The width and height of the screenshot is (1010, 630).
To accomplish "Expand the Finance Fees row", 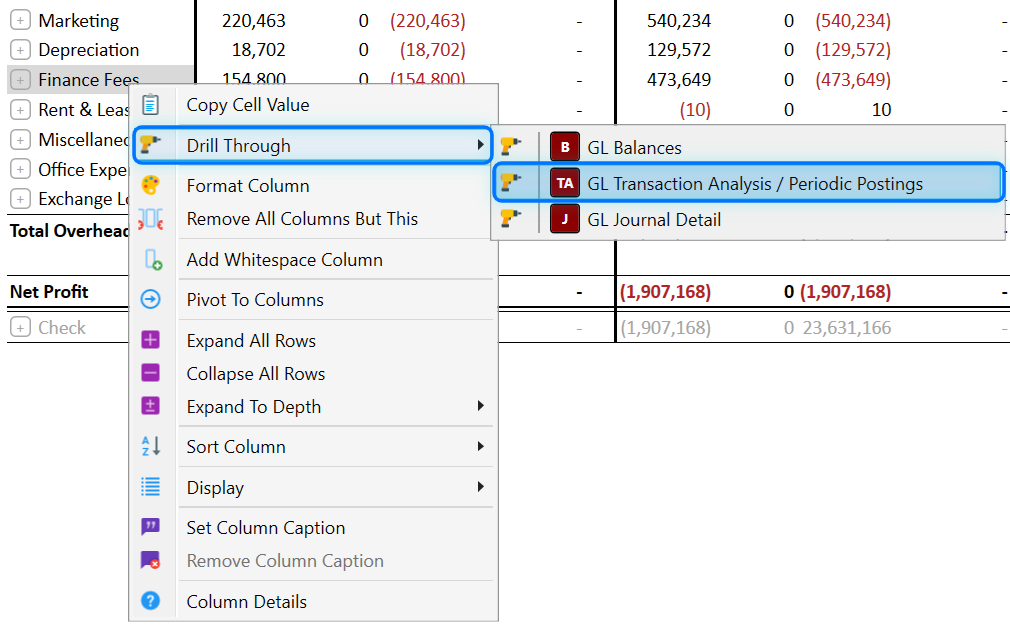I will [x=20, y=80].
